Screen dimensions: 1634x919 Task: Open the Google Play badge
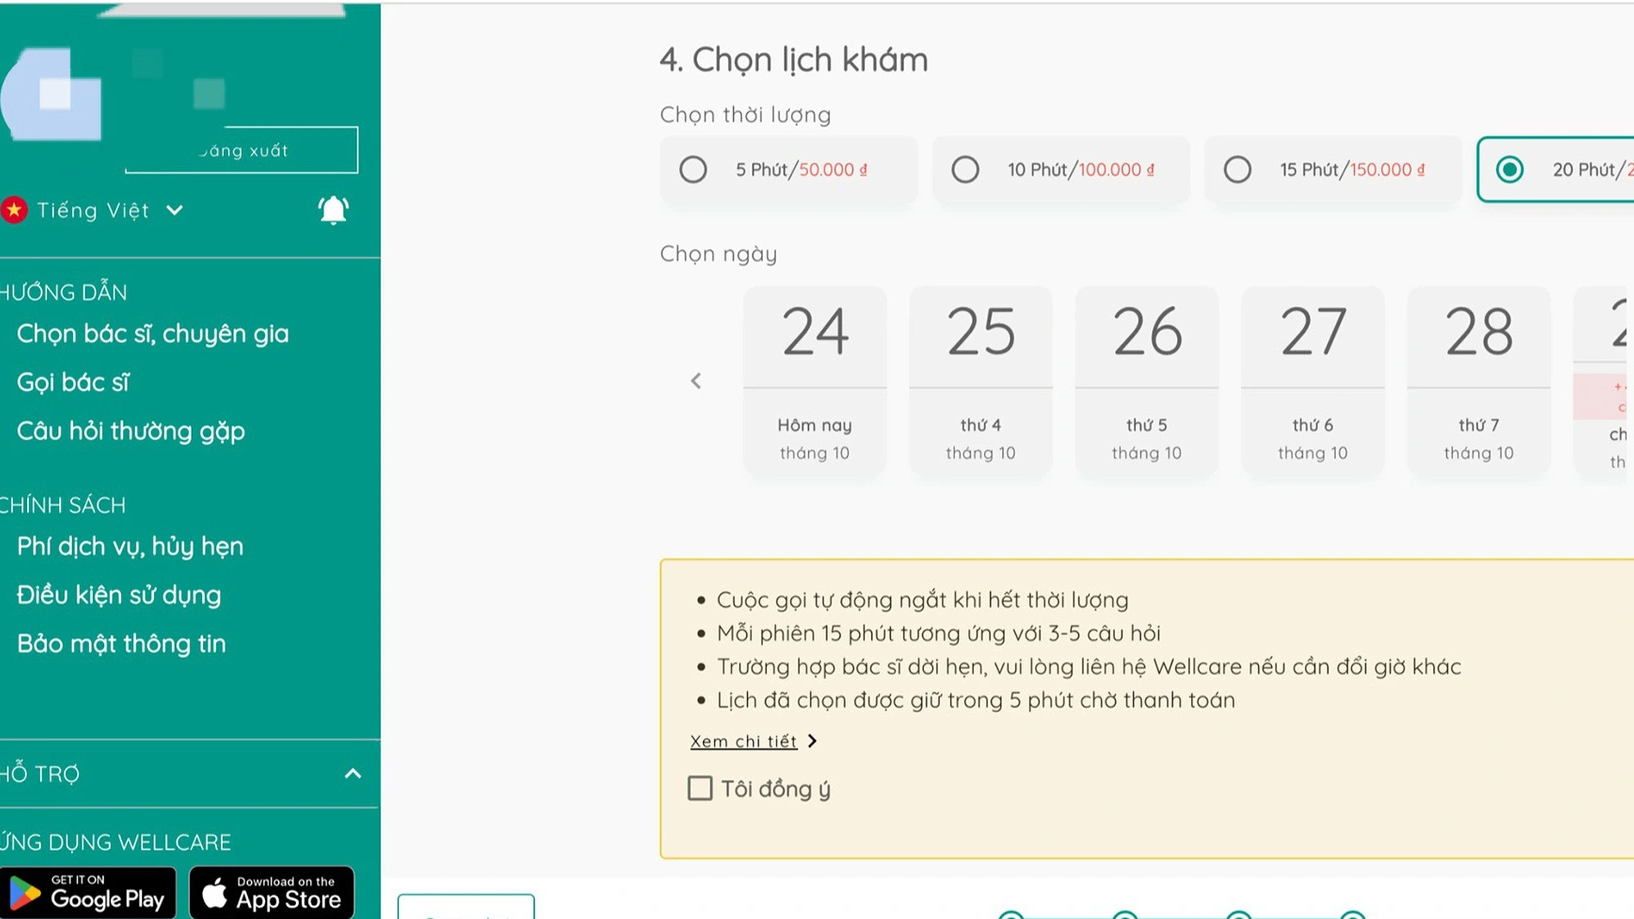[87, 893]
